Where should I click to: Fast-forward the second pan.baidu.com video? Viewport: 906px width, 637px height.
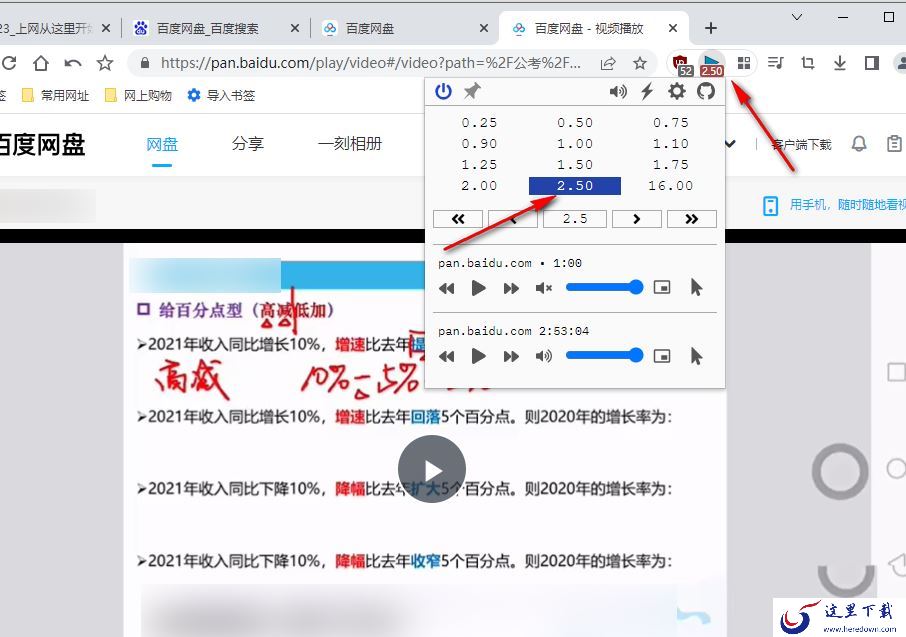click(x=511, y=356)
